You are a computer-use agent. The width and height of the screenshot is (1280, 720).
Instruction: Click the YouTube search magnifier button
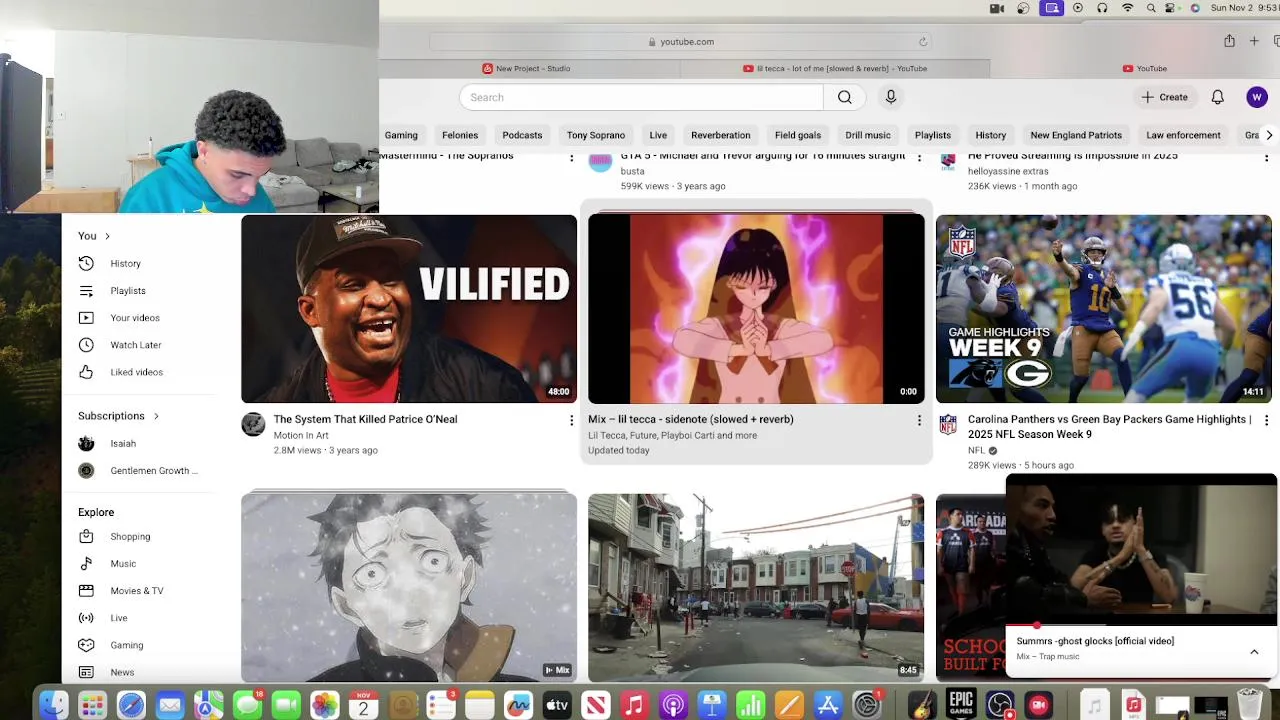click(845, 97)
